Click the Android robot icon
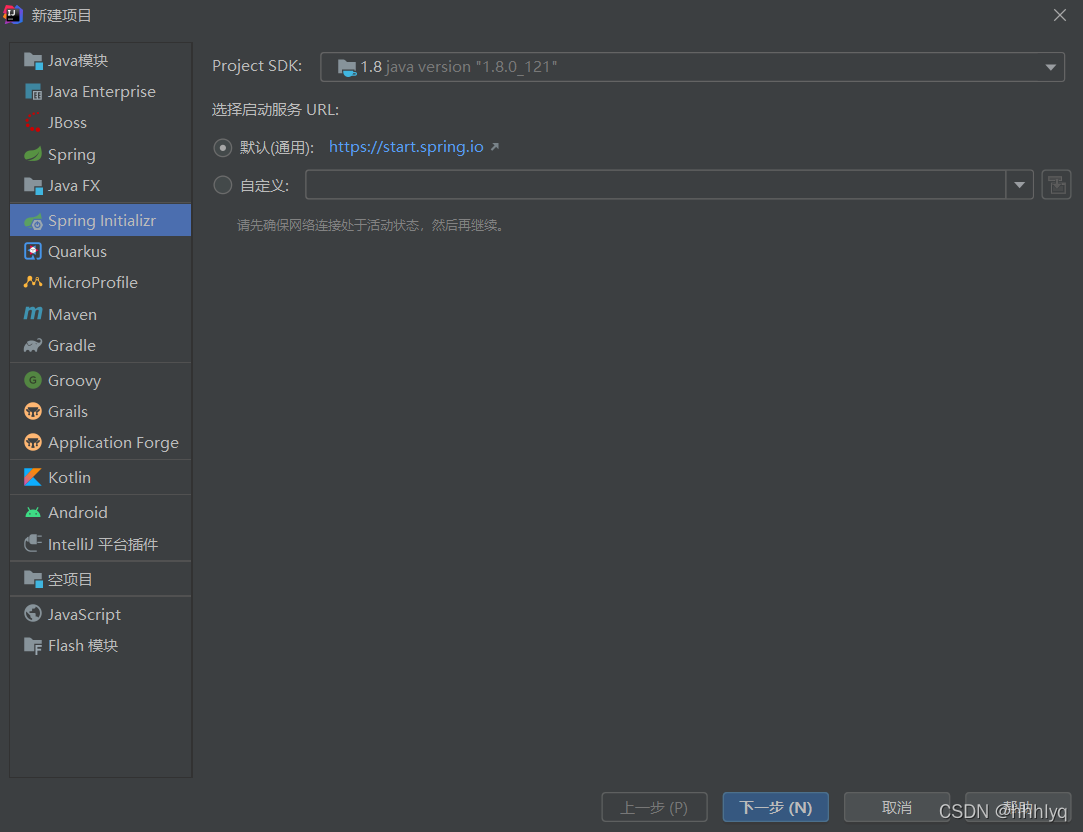Screen dimensions: 1083x832 pos(32,512)
